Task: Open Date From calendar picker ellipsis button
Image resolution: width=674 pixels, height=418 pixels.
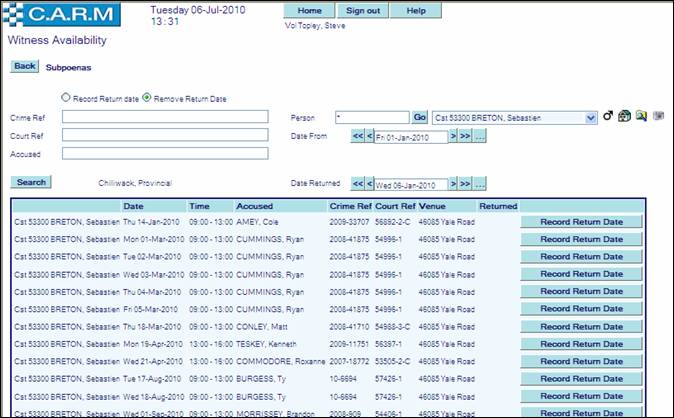Action: pos(480,137)
